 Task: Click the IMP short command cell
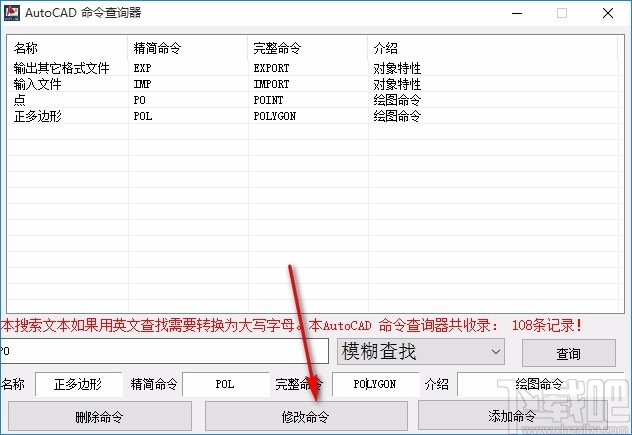(142, 84)
